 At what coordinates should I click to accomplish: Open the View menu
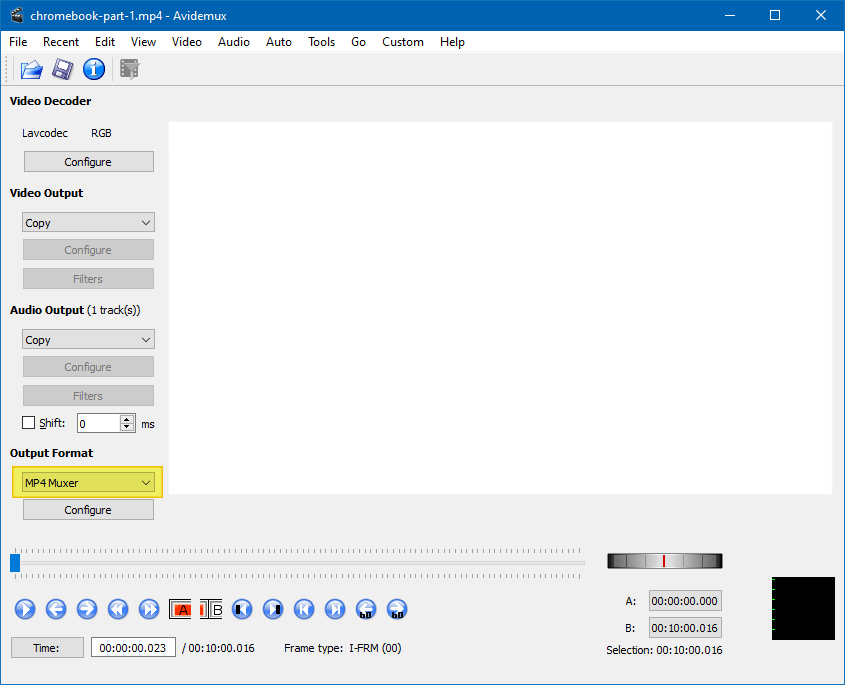[143, 42]
